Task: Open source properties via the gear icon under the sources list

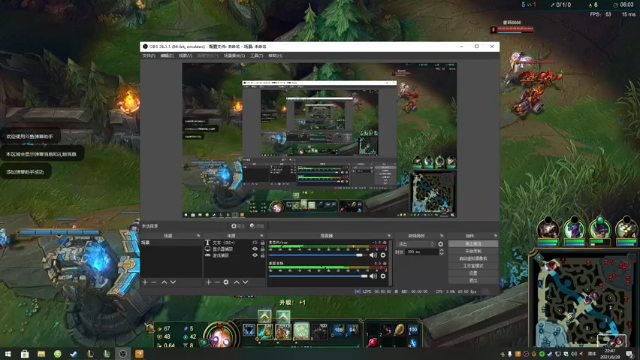Action: (226, 282)
